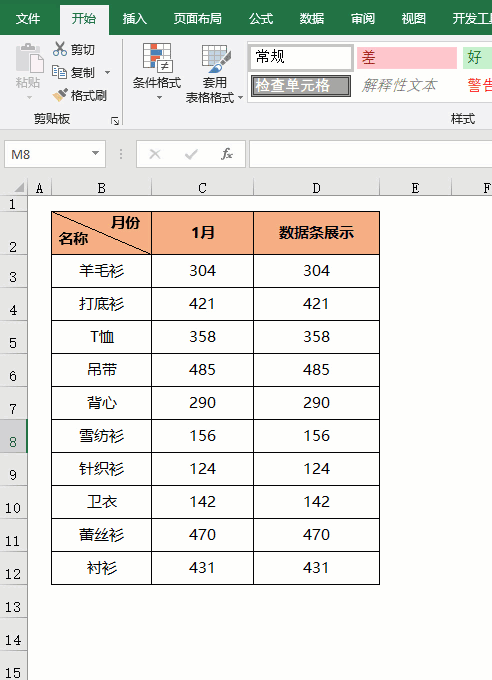Apply the Bad (差) cell style
The width and height of the screenshot is (492, 680).
pyautogui.click(x=407, y=57)
